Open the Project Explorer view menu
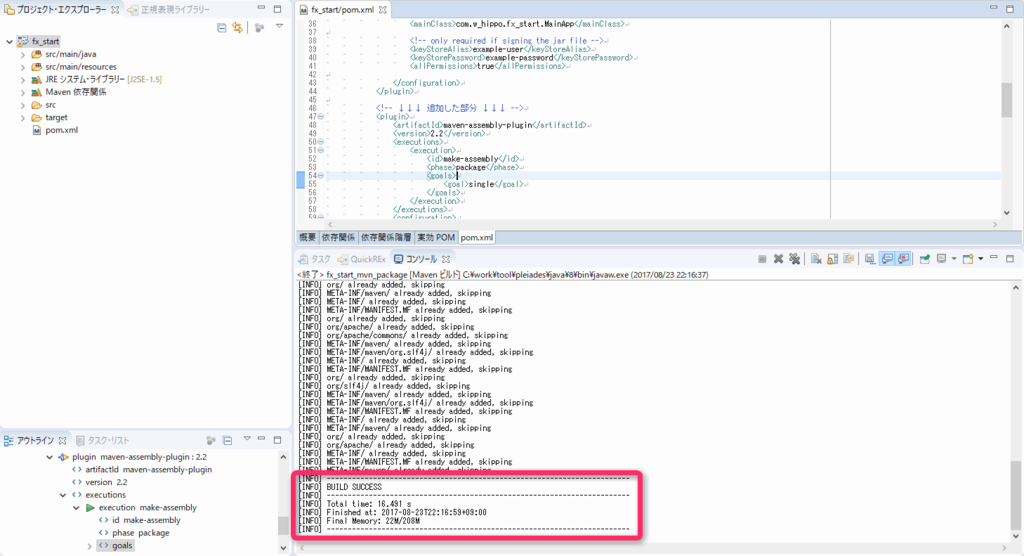The image size is (1024, 556). pyautogui.click(x=280, y=27)
